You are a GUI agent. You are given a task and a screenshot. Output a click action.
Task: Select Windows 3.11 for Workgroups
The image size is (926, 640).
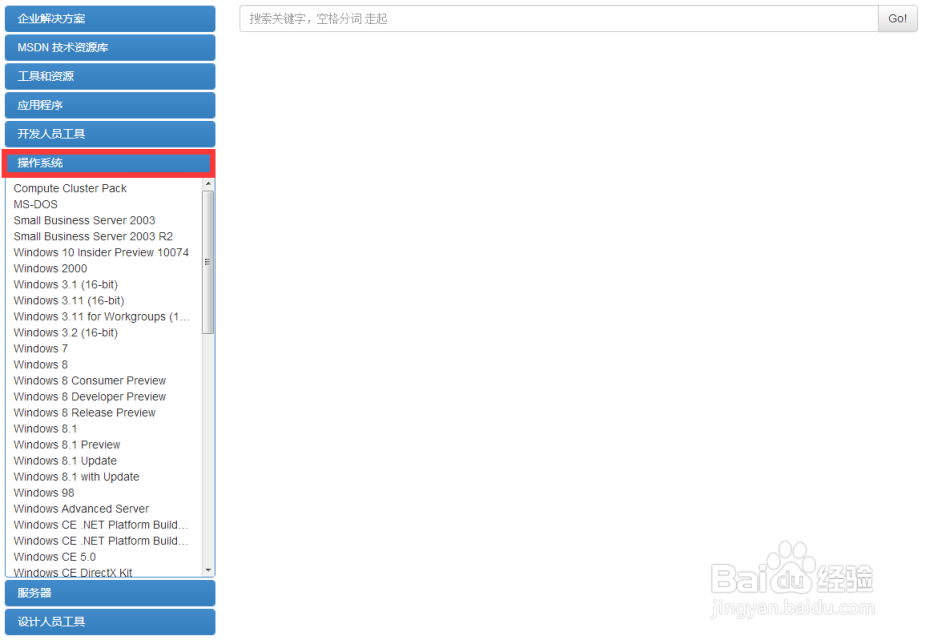coord(102,316)
